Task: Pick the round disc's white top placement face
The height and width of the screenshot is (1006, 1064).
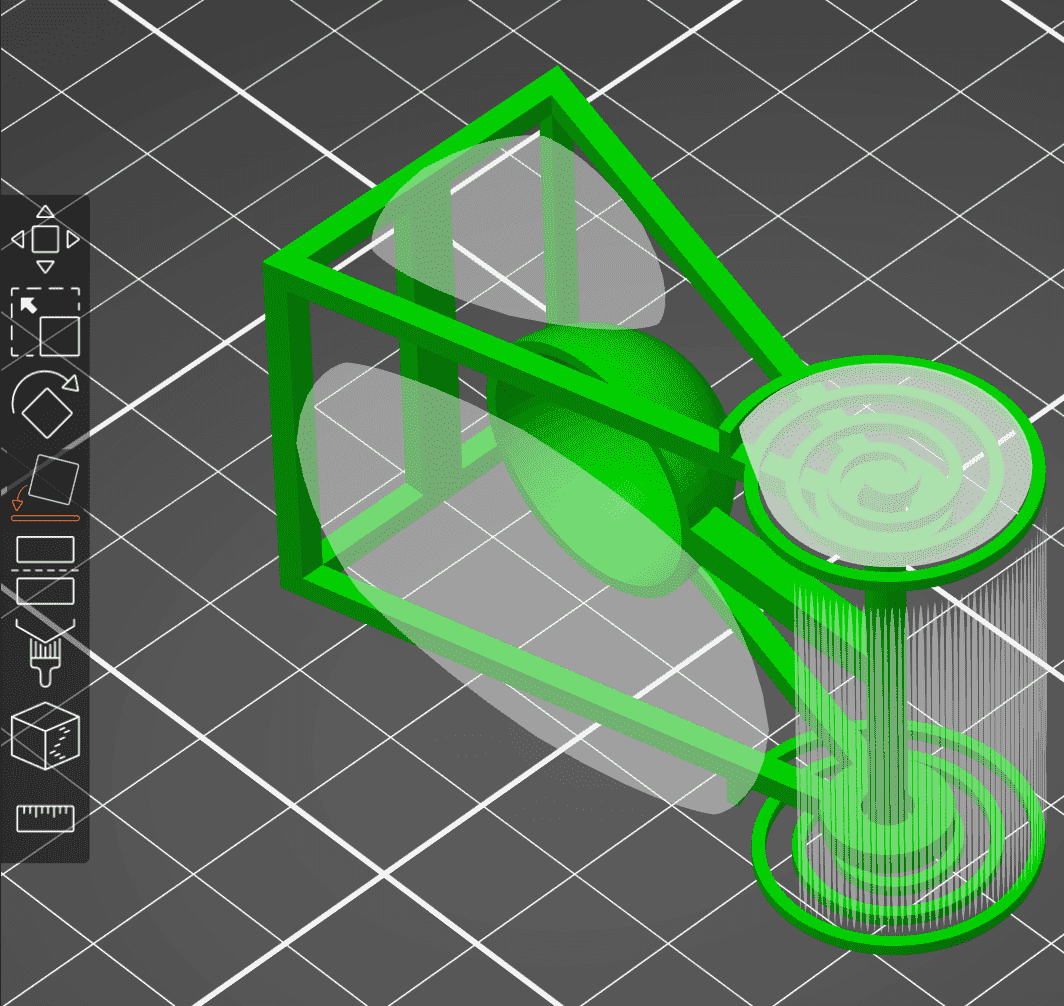Action: (x=885, y=465)
